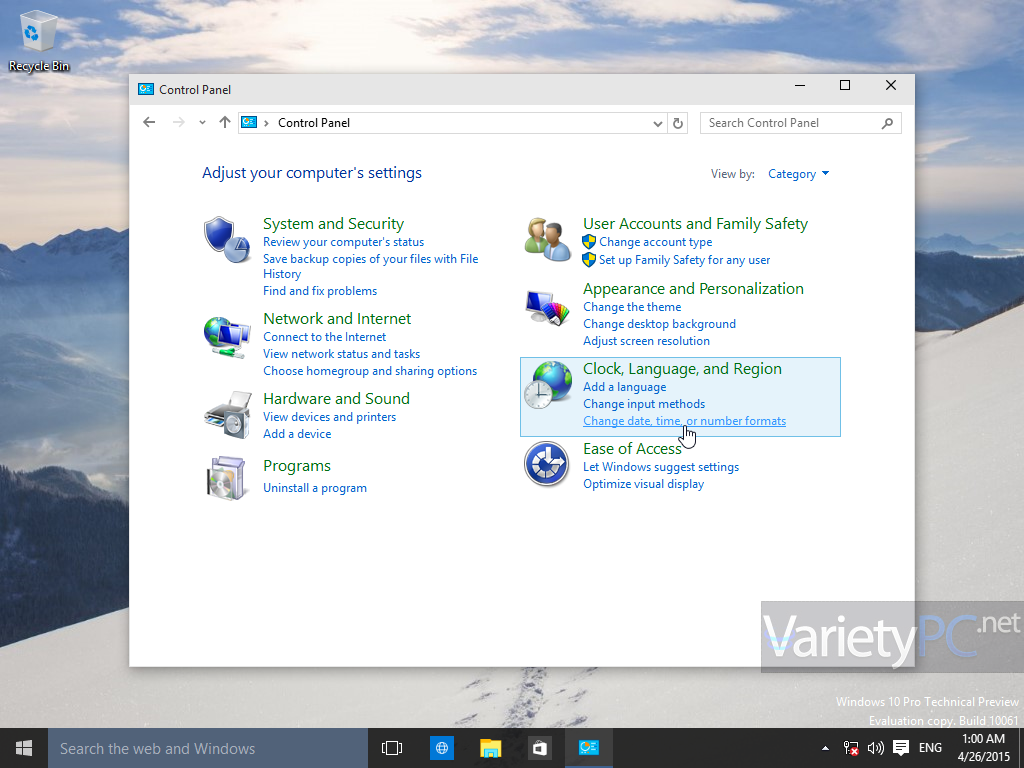Open the Start menu

coord(24,748)
